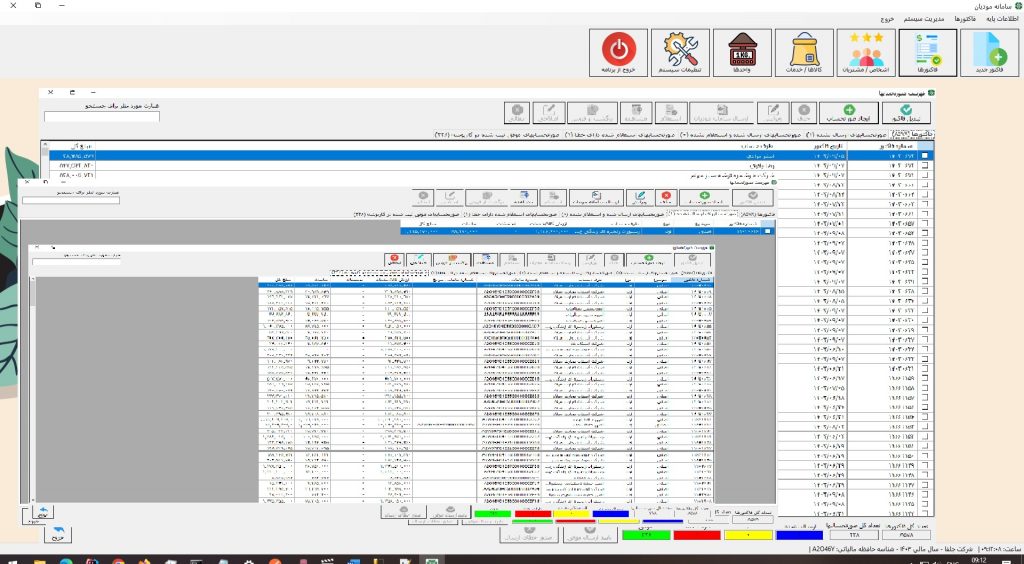Click the red خروج از برنامه power icon

point(618,55)
